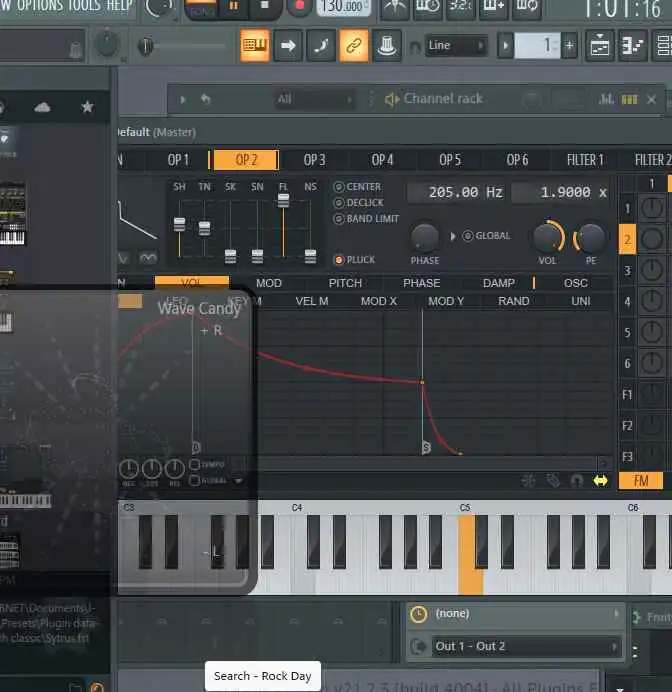Viewport: 672px width, 692px height.
Task: Toggle the overdub record mode icon
Action: [x=494, y=8]
